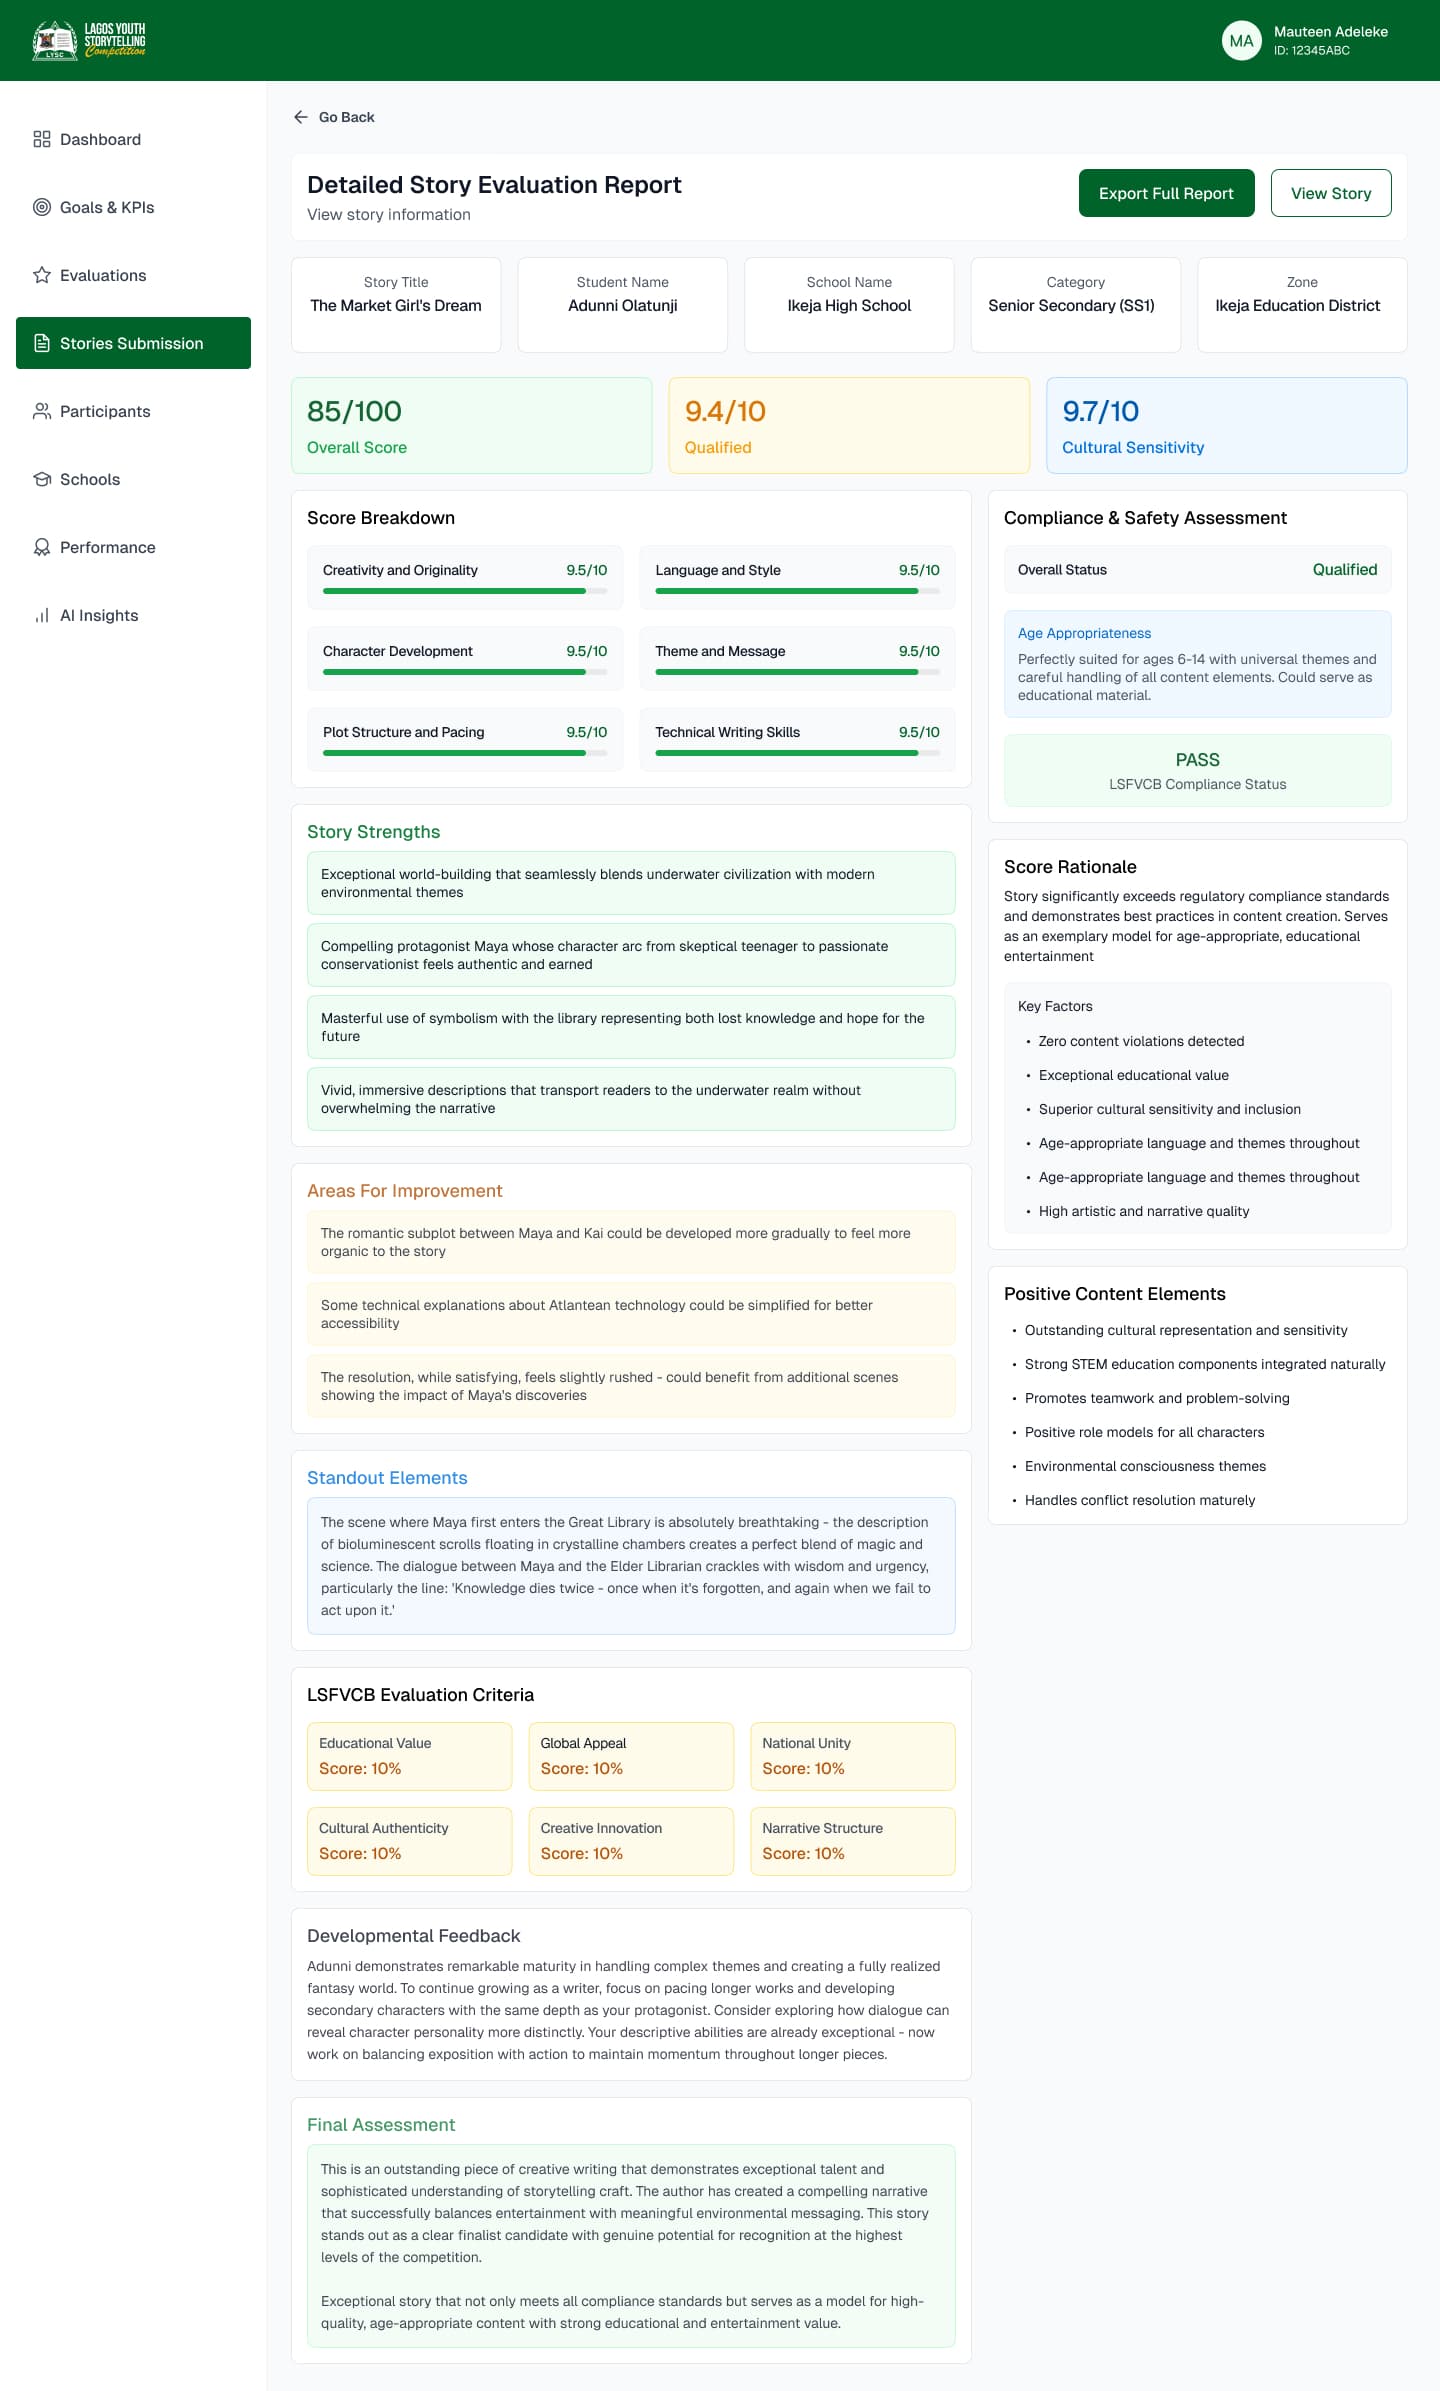
Task: Click the Stories Submission document icon
Action: click(x=42, y=343)
